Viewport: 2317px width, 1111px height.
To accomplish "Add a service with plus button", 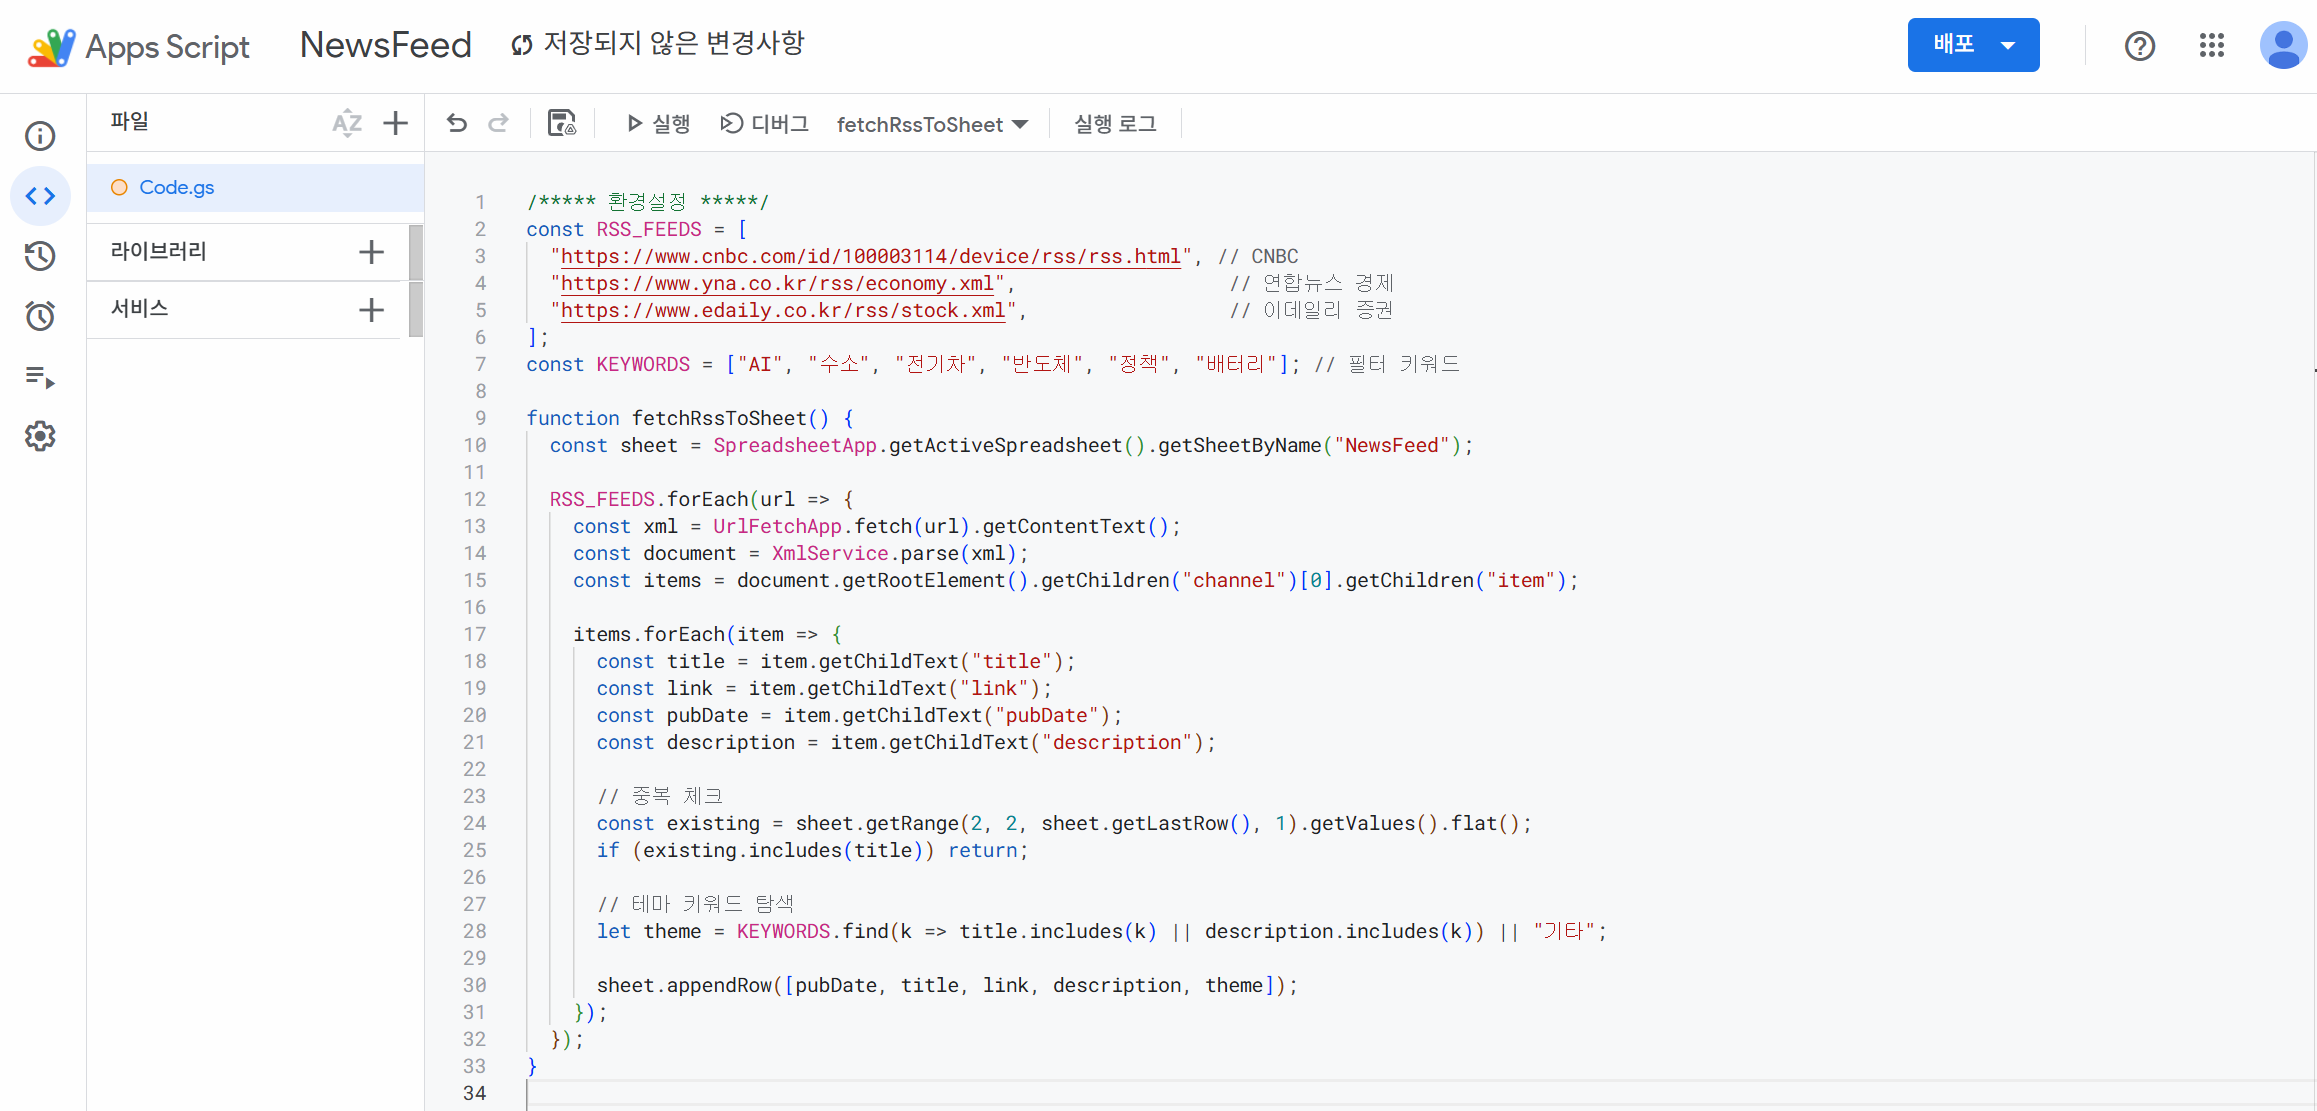I will [371, 310].
